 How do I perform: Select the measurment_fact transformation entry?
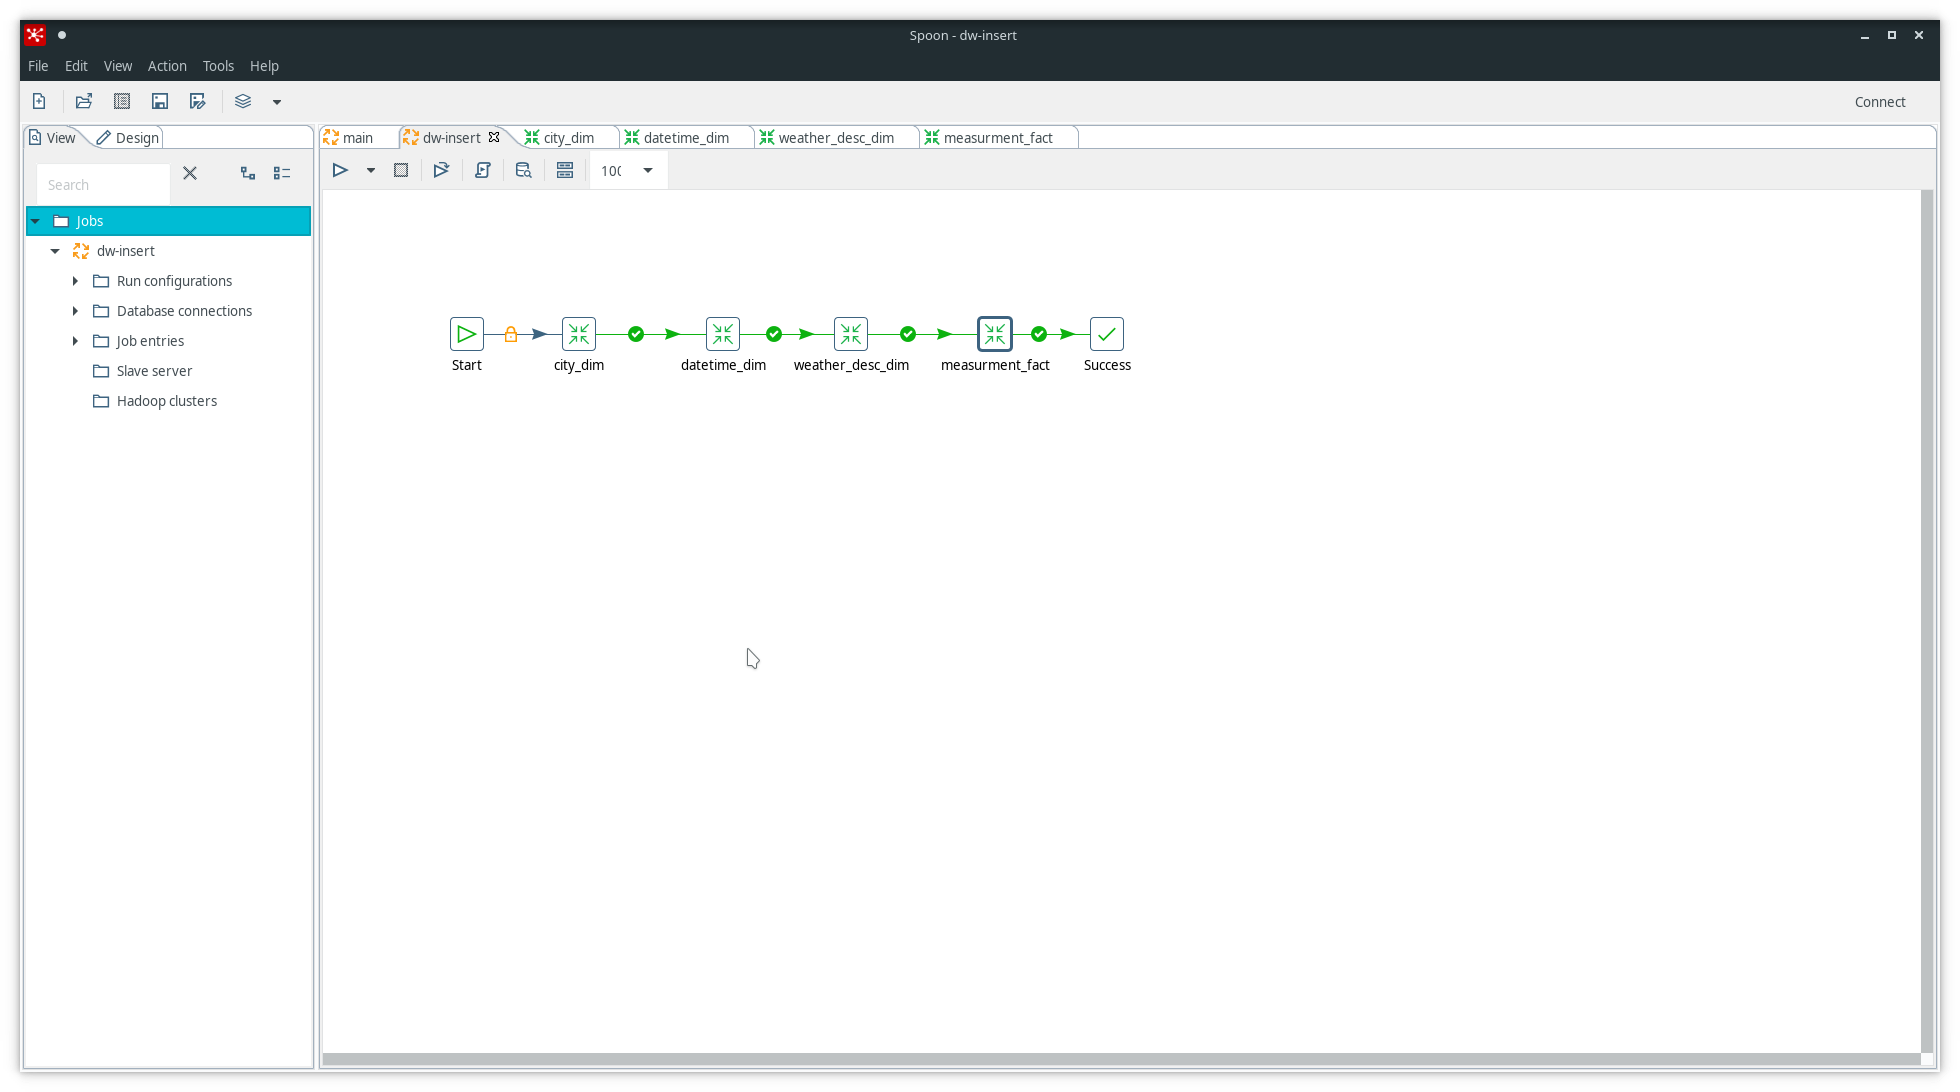[995, 334]
